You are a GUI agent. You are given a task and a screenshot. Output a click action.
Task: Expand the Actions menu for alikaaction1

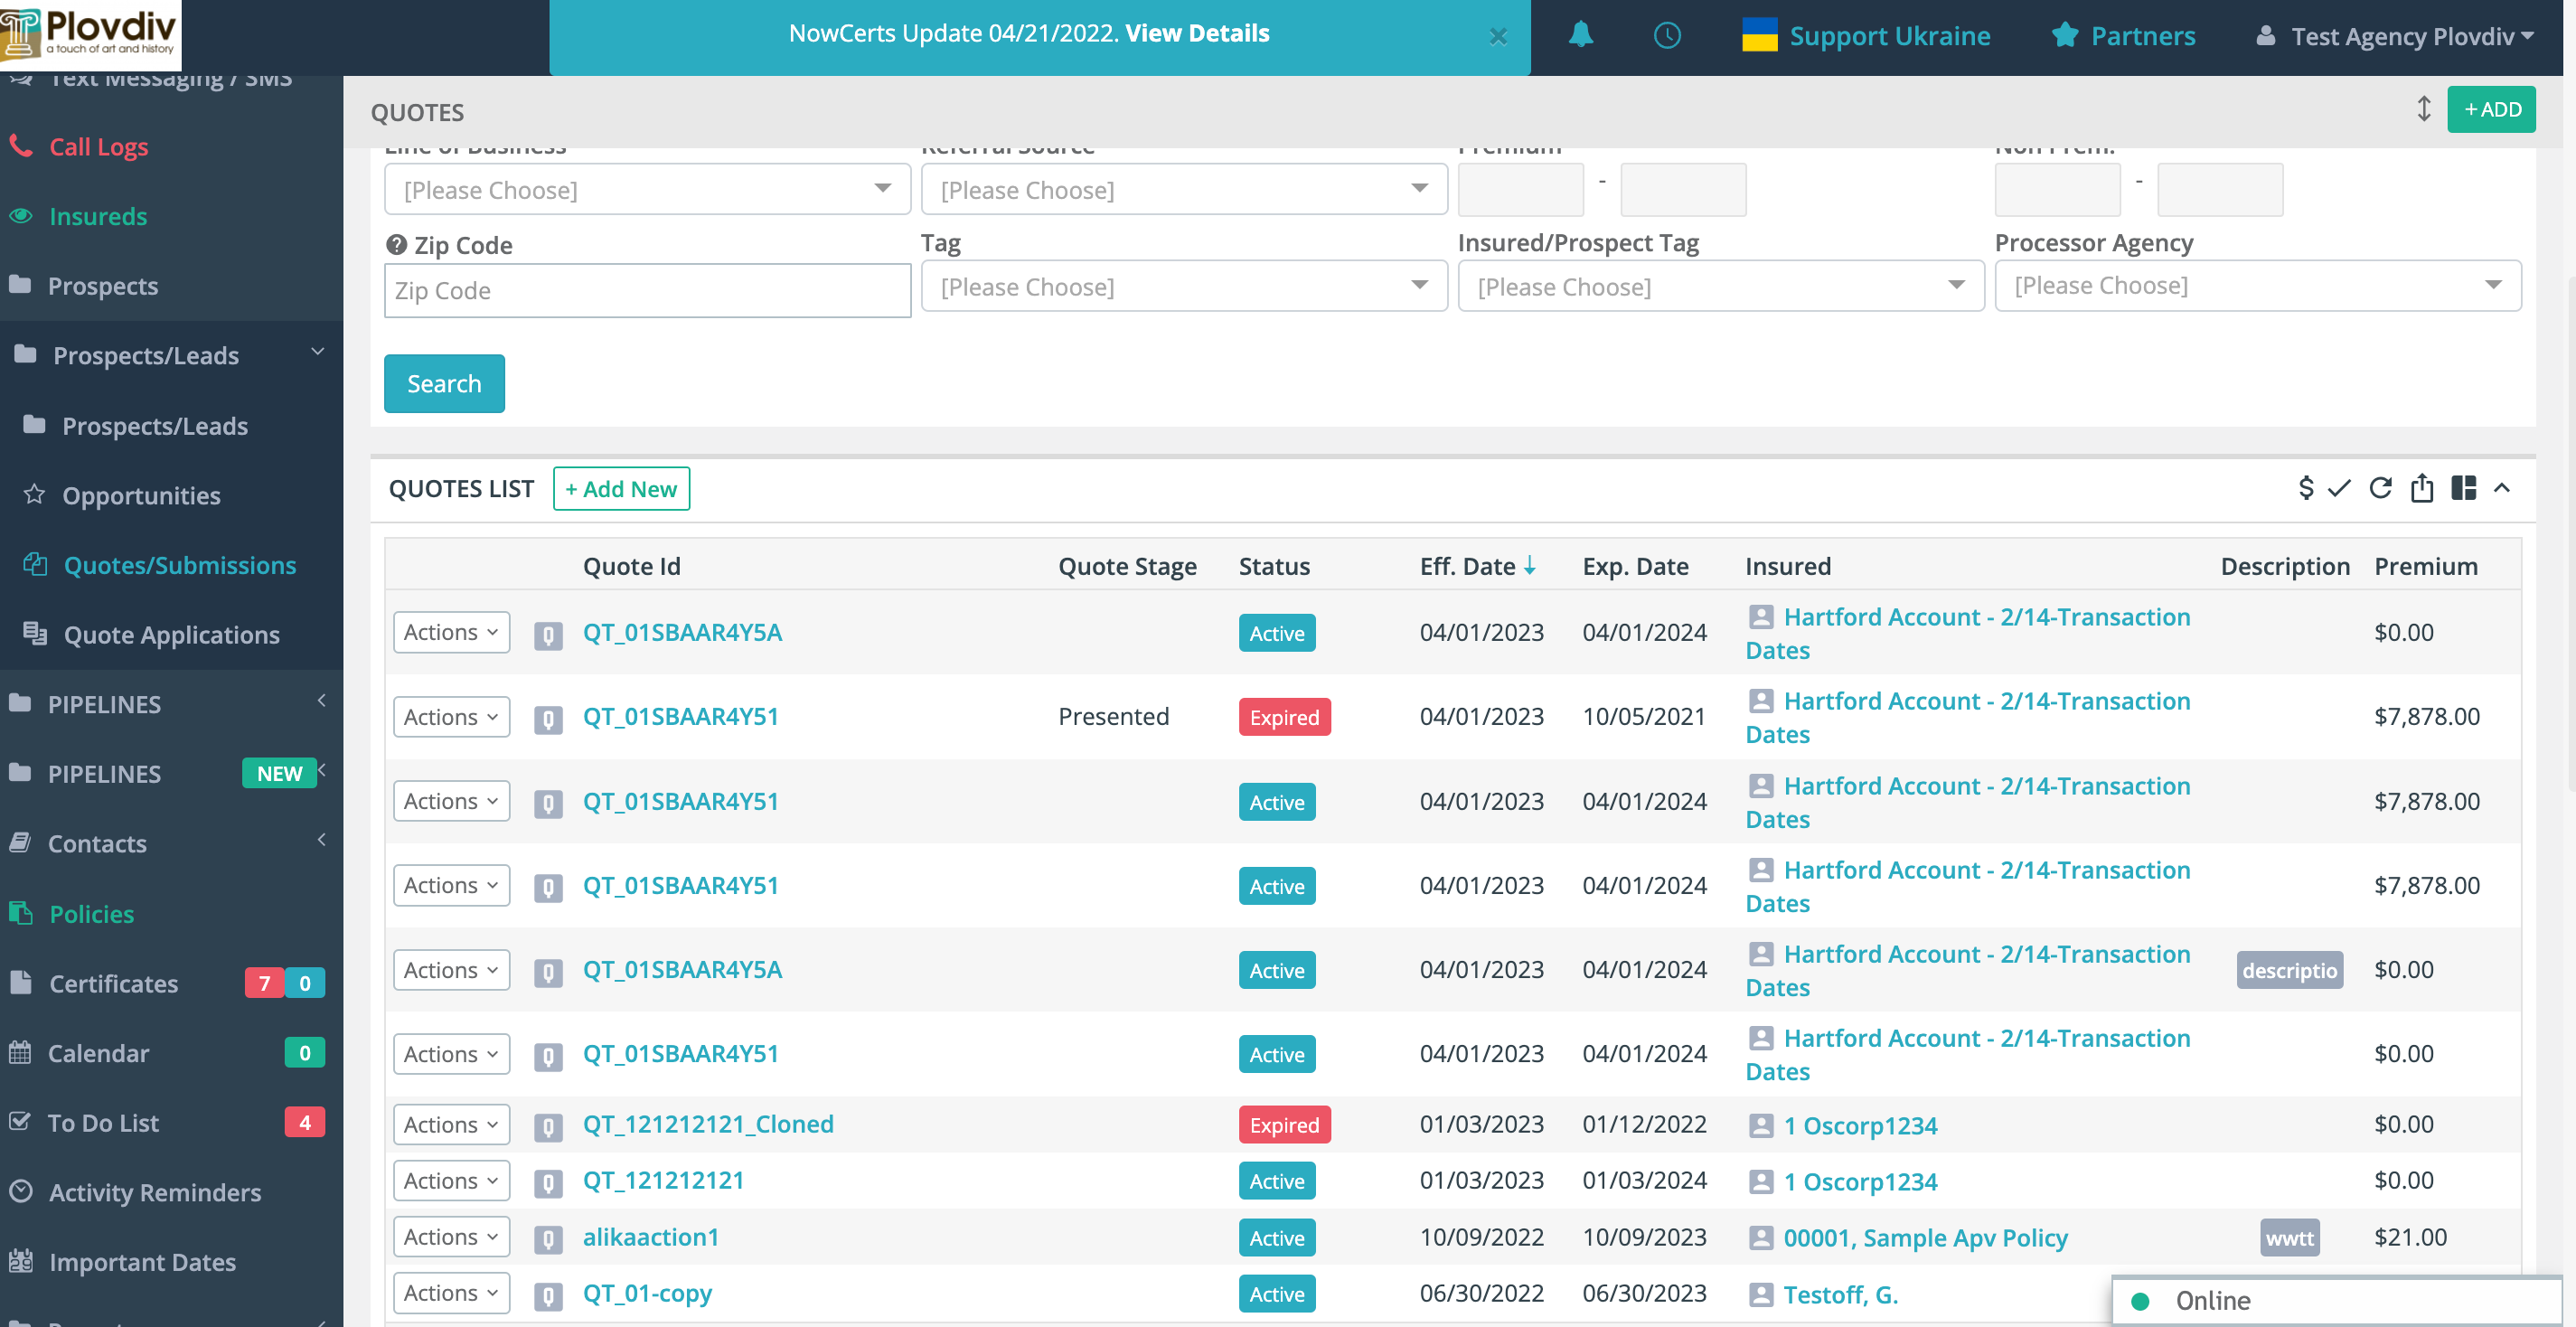click(451, 1237)
